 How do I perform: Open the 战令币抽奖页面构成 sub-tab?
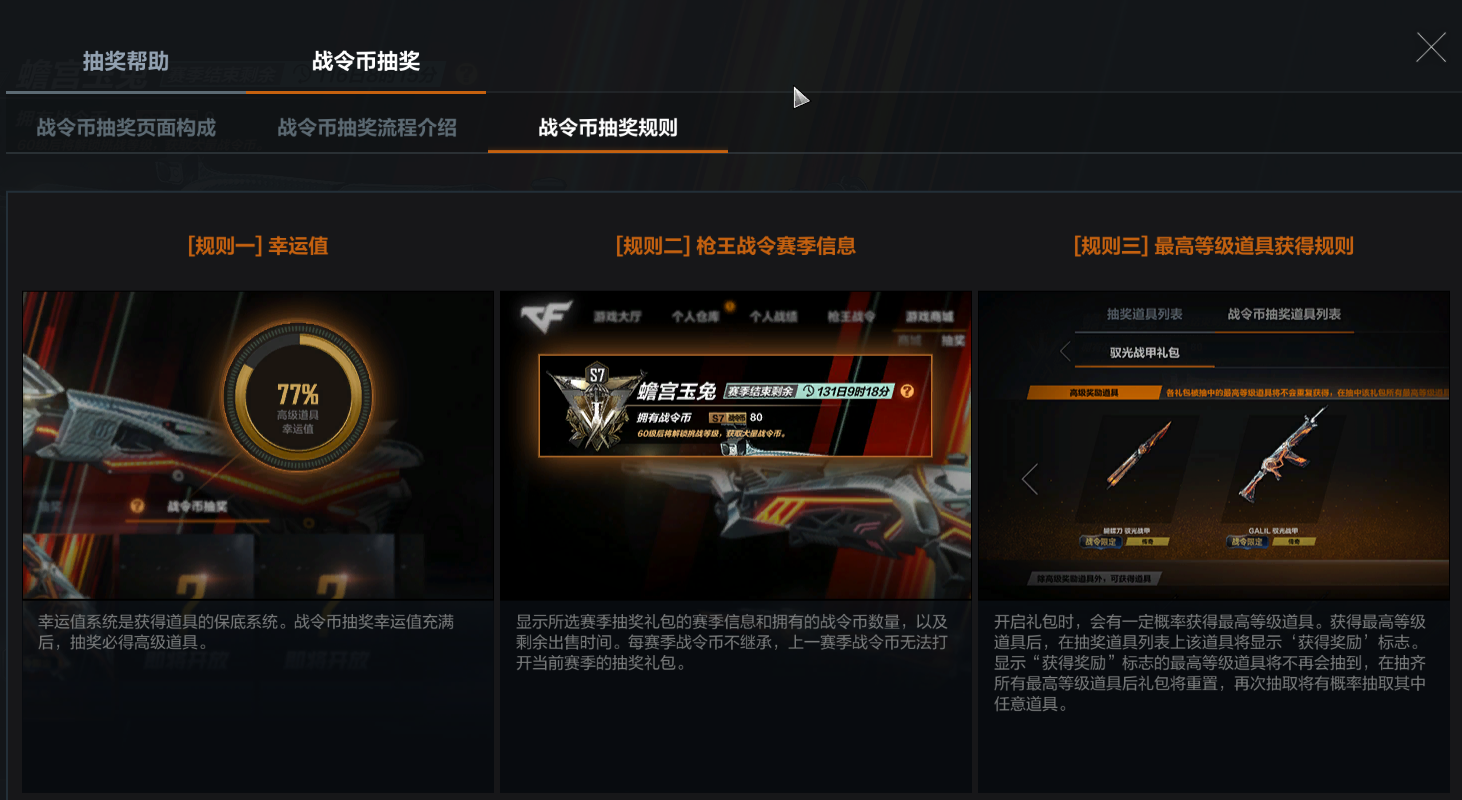click(126, 128)
